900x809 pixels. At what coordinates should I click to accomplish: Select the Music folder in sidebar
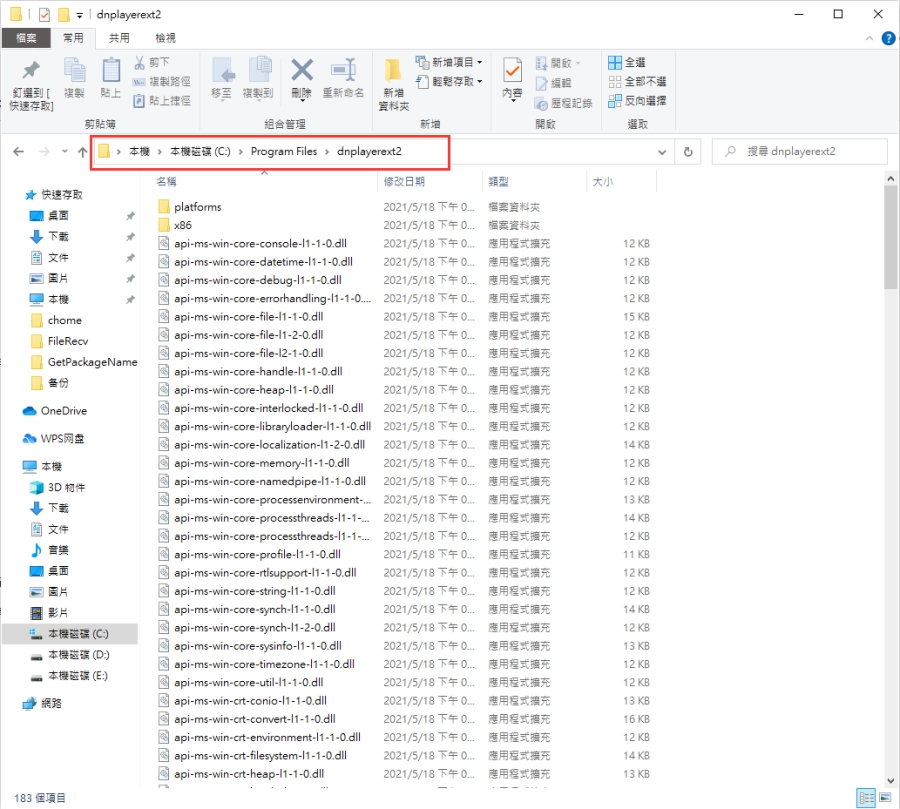50,550
